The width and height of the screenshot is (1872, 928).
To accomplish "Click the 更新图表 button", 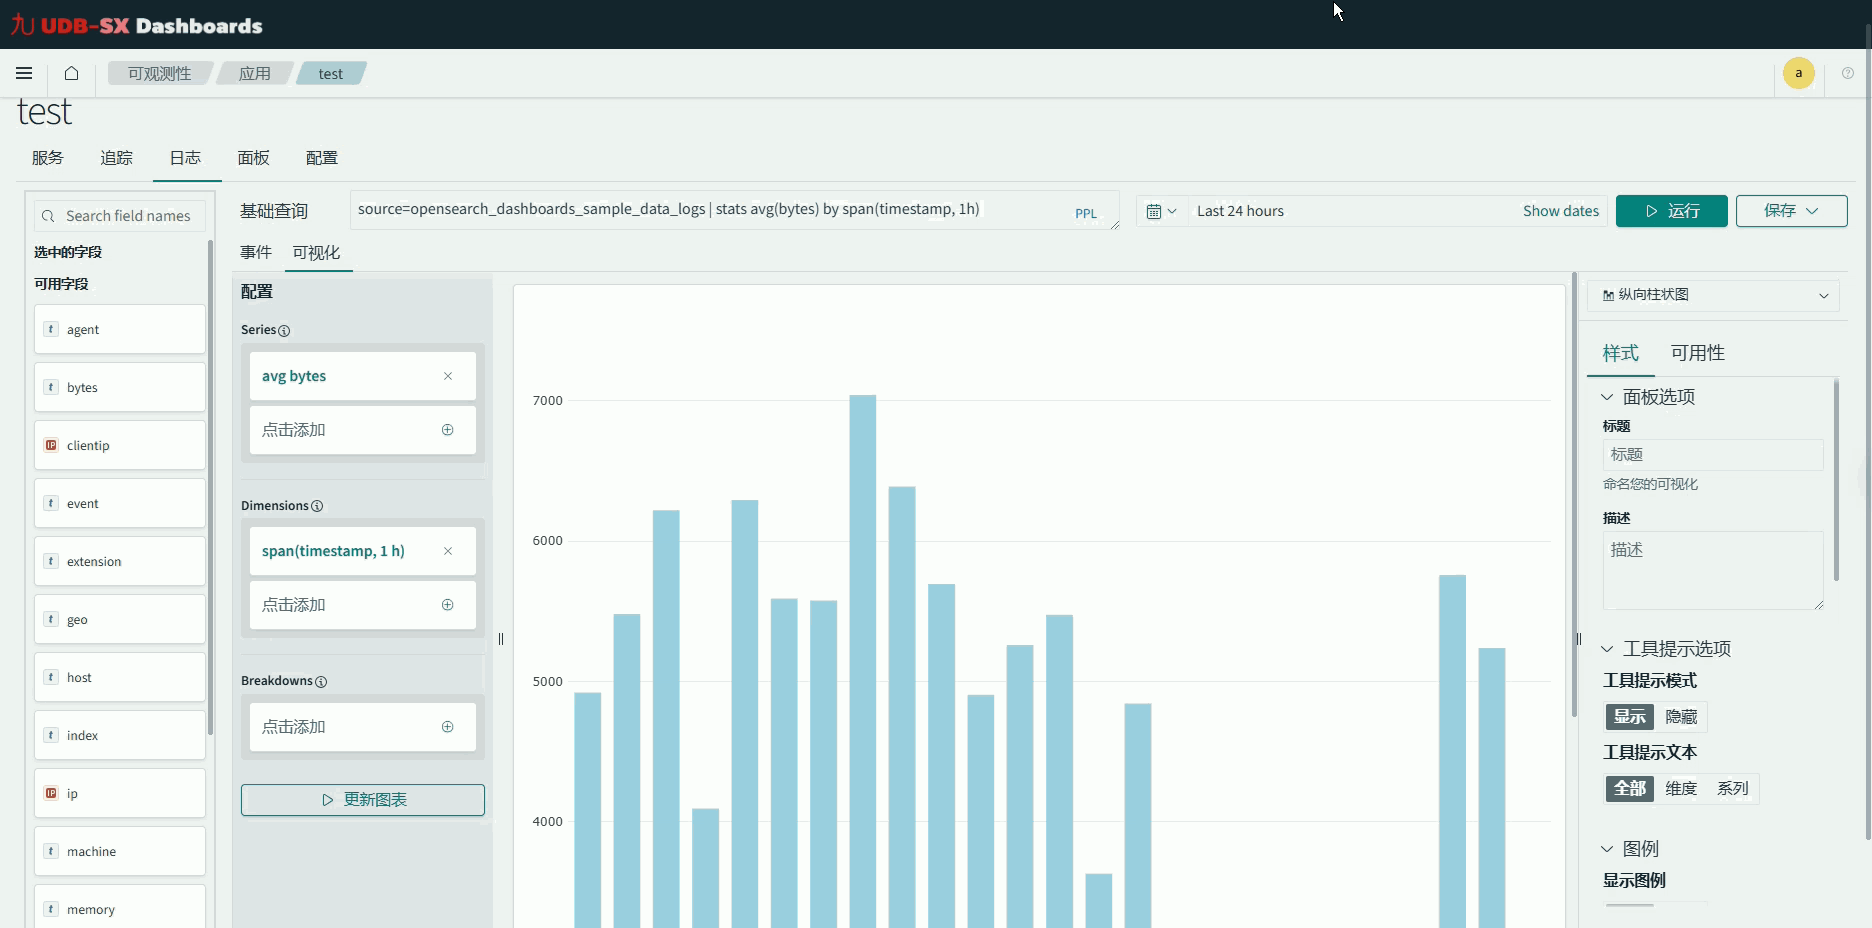I will 363,800.
